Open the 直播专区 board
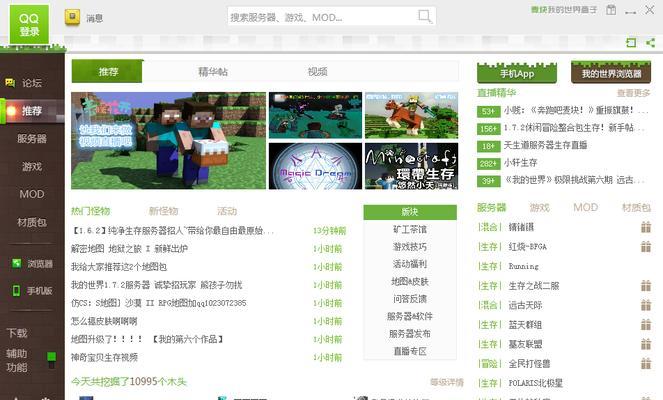This screenshot has height=400, width=663. [410, 351]
